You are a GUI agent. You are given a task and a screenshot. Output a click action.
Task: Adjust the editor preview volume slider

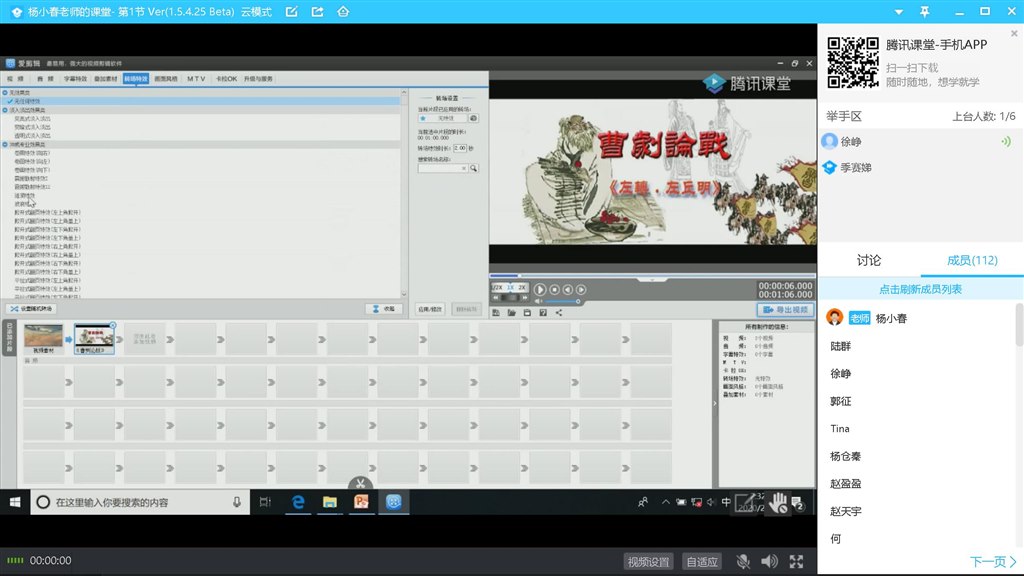pos(562,302)
